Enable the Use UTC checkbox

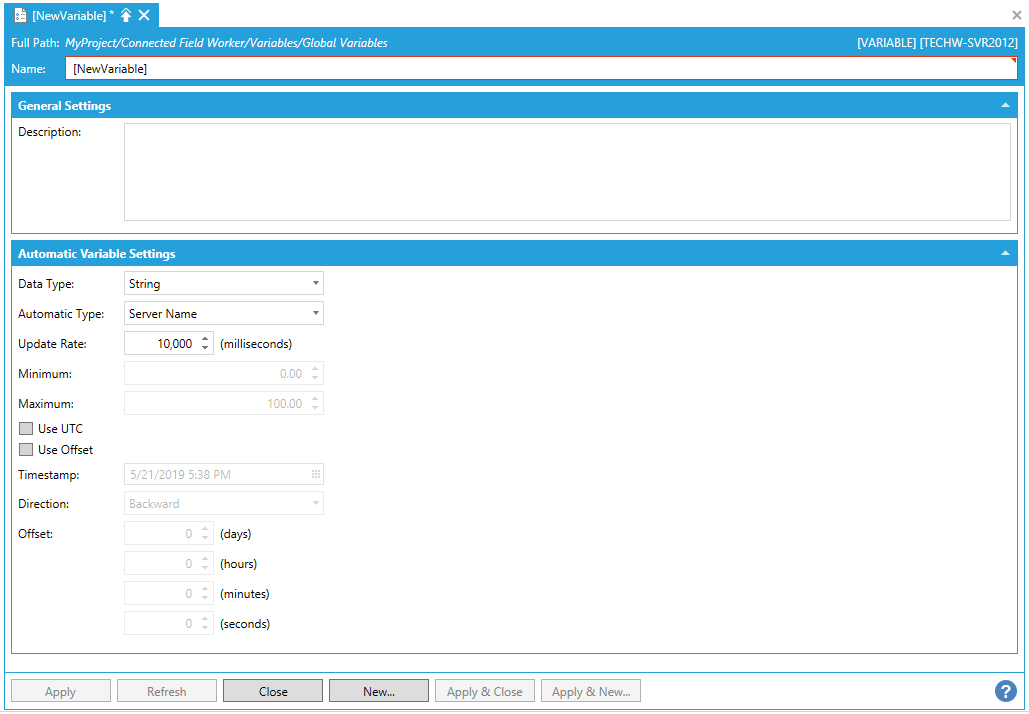coord(26,429)
